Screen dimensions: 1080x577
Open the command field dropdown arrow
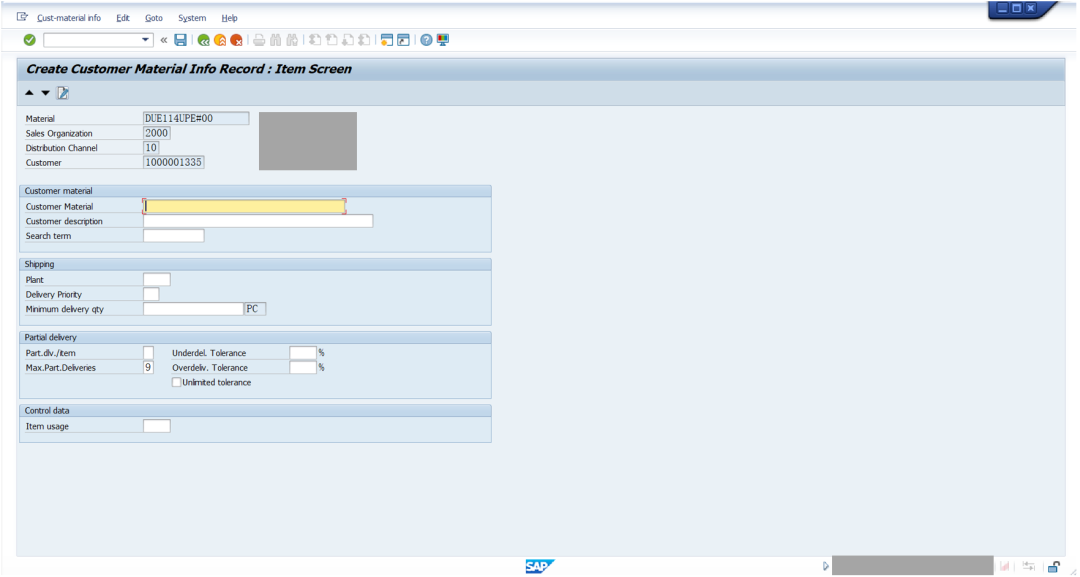coord(145,40)
